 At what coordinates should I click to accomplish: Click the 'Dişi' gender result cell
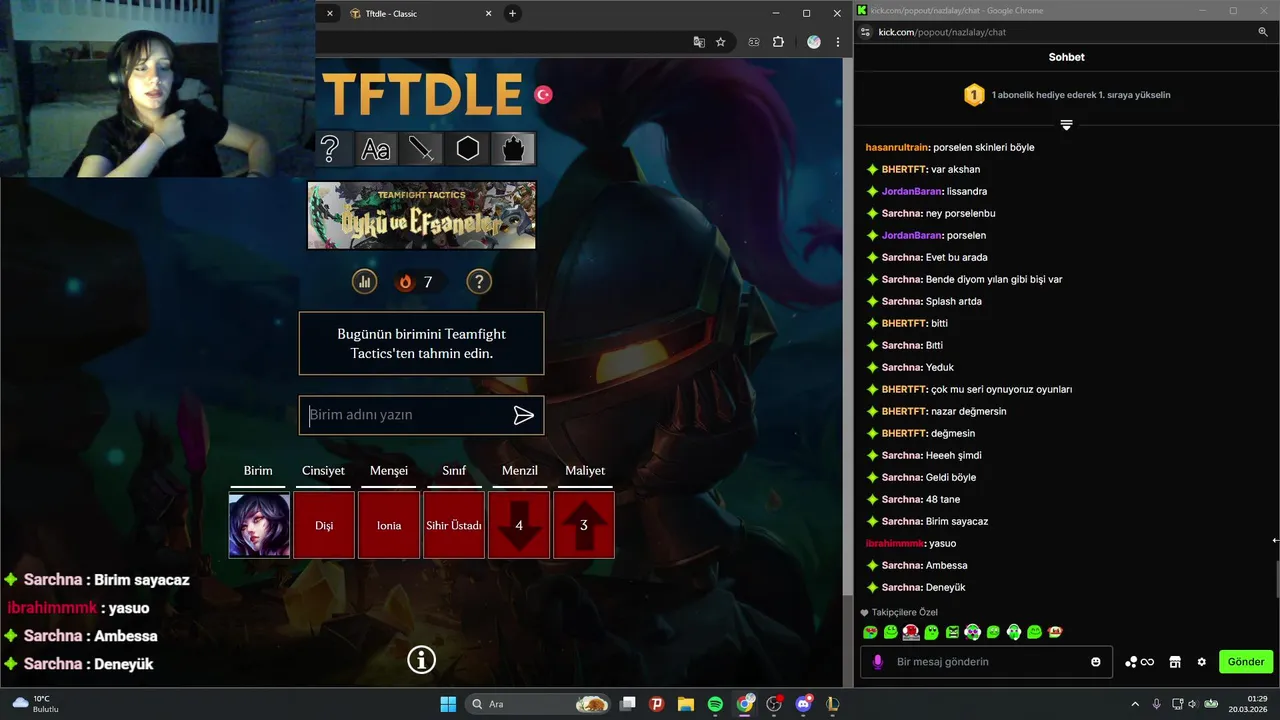tap(324, 525)
